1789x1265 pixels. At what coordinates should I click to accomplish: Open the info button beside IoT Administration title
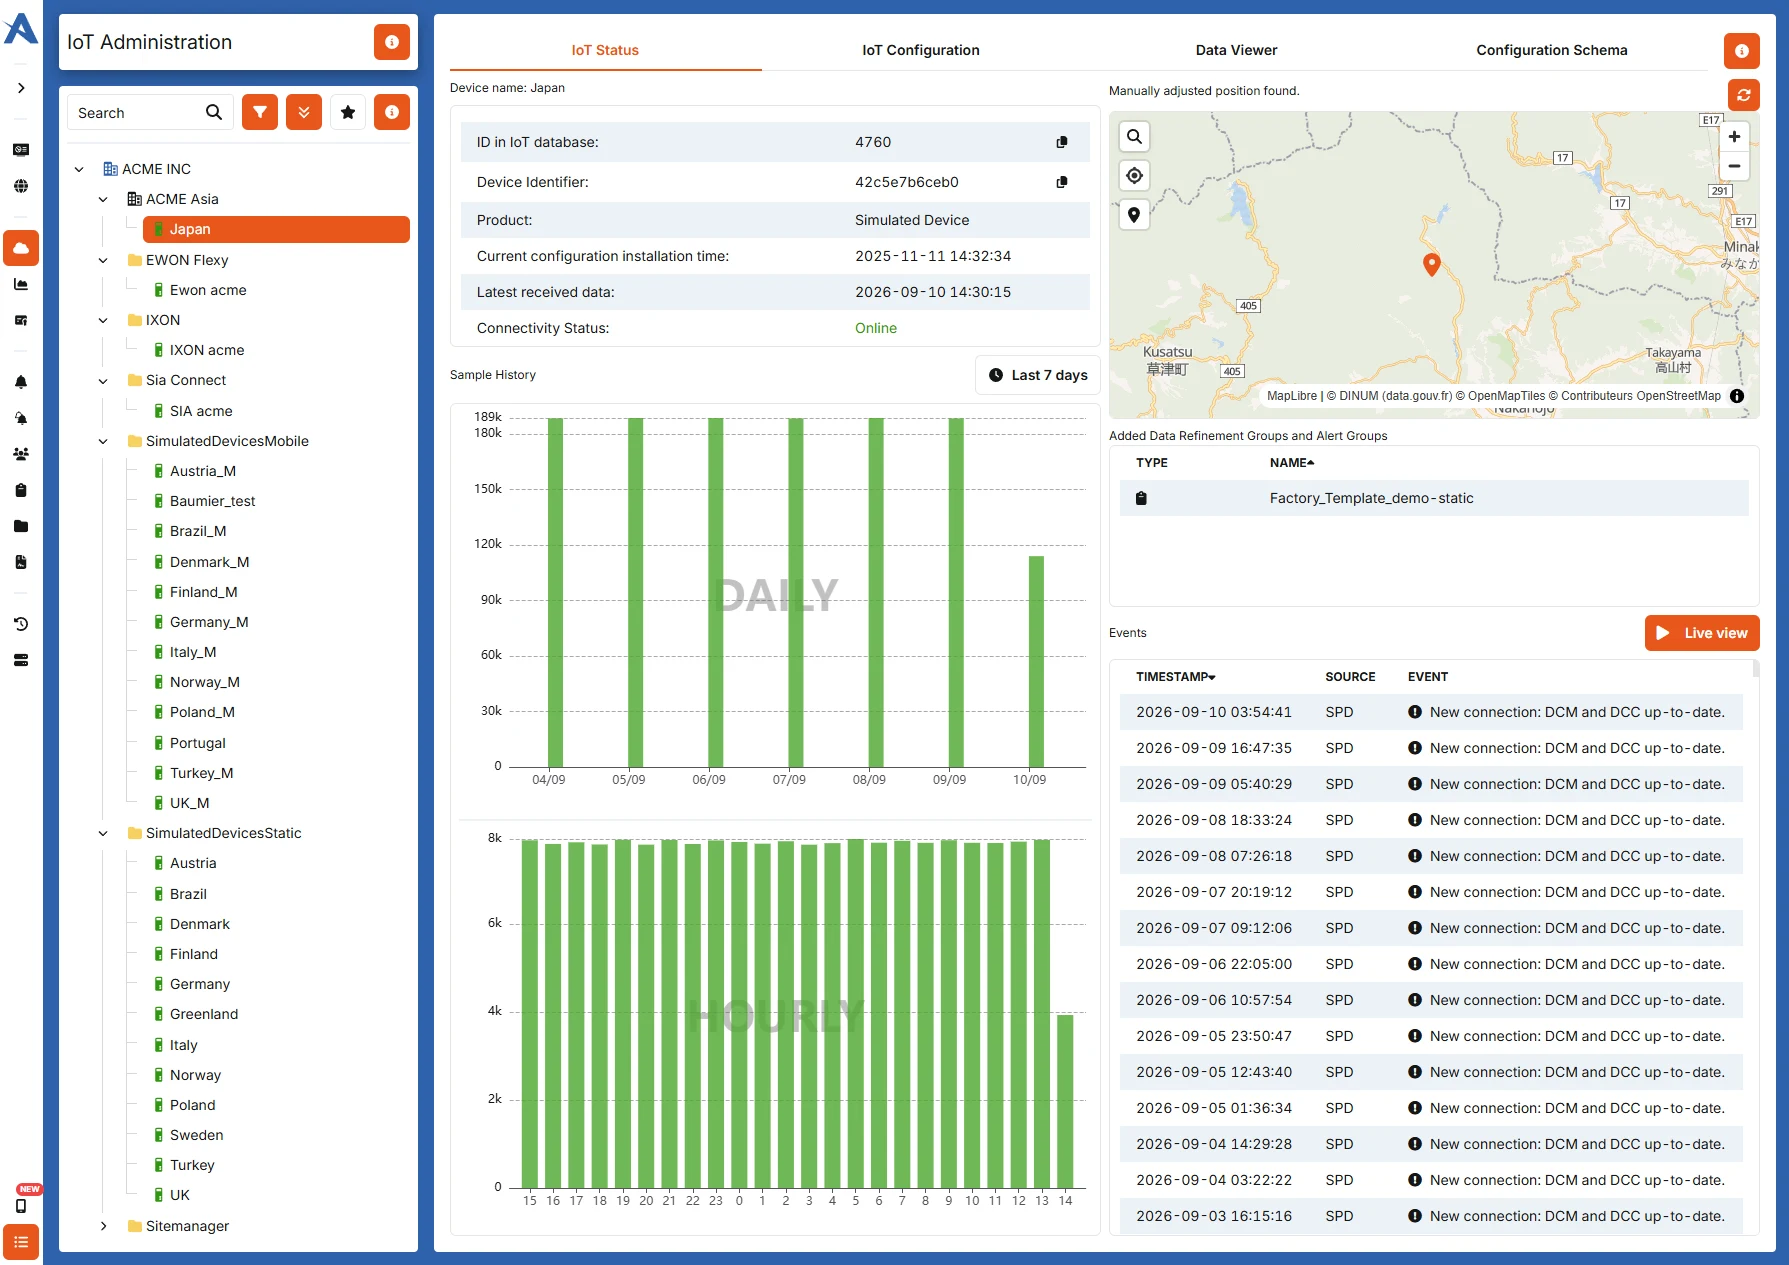coord(392,42)
